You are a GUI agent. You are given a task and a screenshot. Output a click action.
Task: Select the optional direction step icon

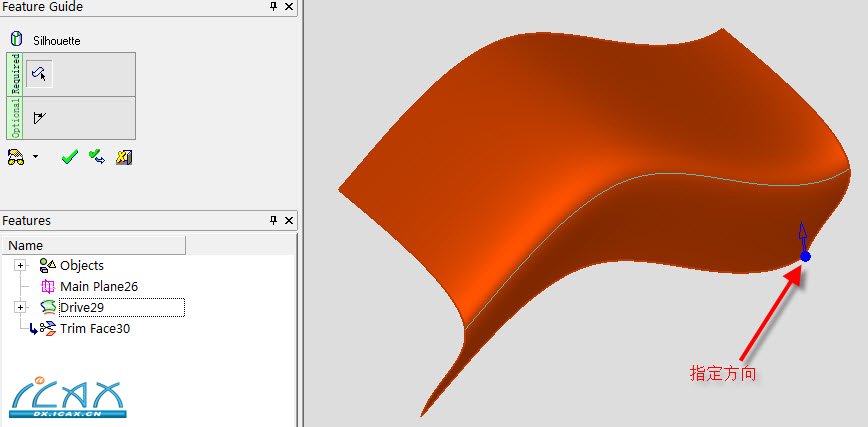tap(39, 117)
